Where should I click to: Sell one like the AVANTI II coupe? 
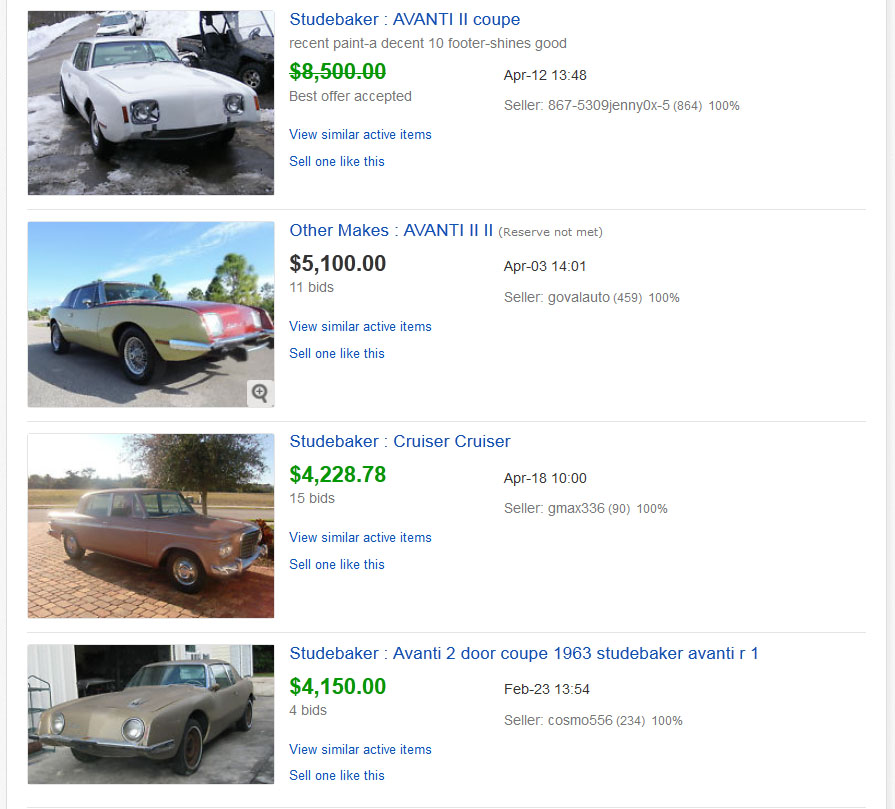337,161
